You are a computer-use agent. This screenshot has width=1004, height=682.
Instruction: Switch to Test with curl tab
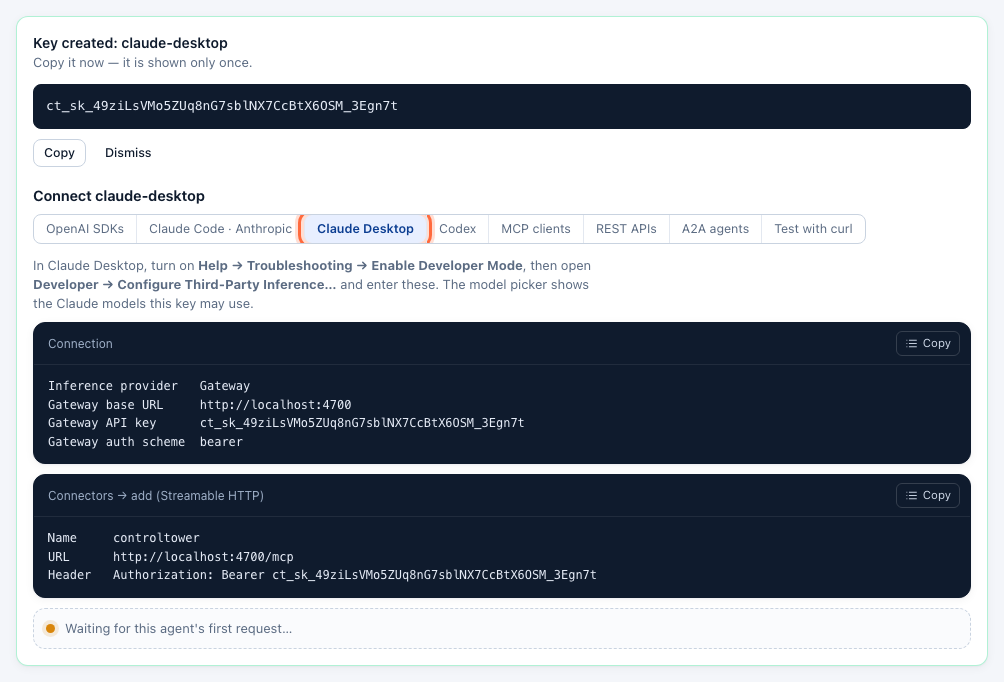click(813, 229)
